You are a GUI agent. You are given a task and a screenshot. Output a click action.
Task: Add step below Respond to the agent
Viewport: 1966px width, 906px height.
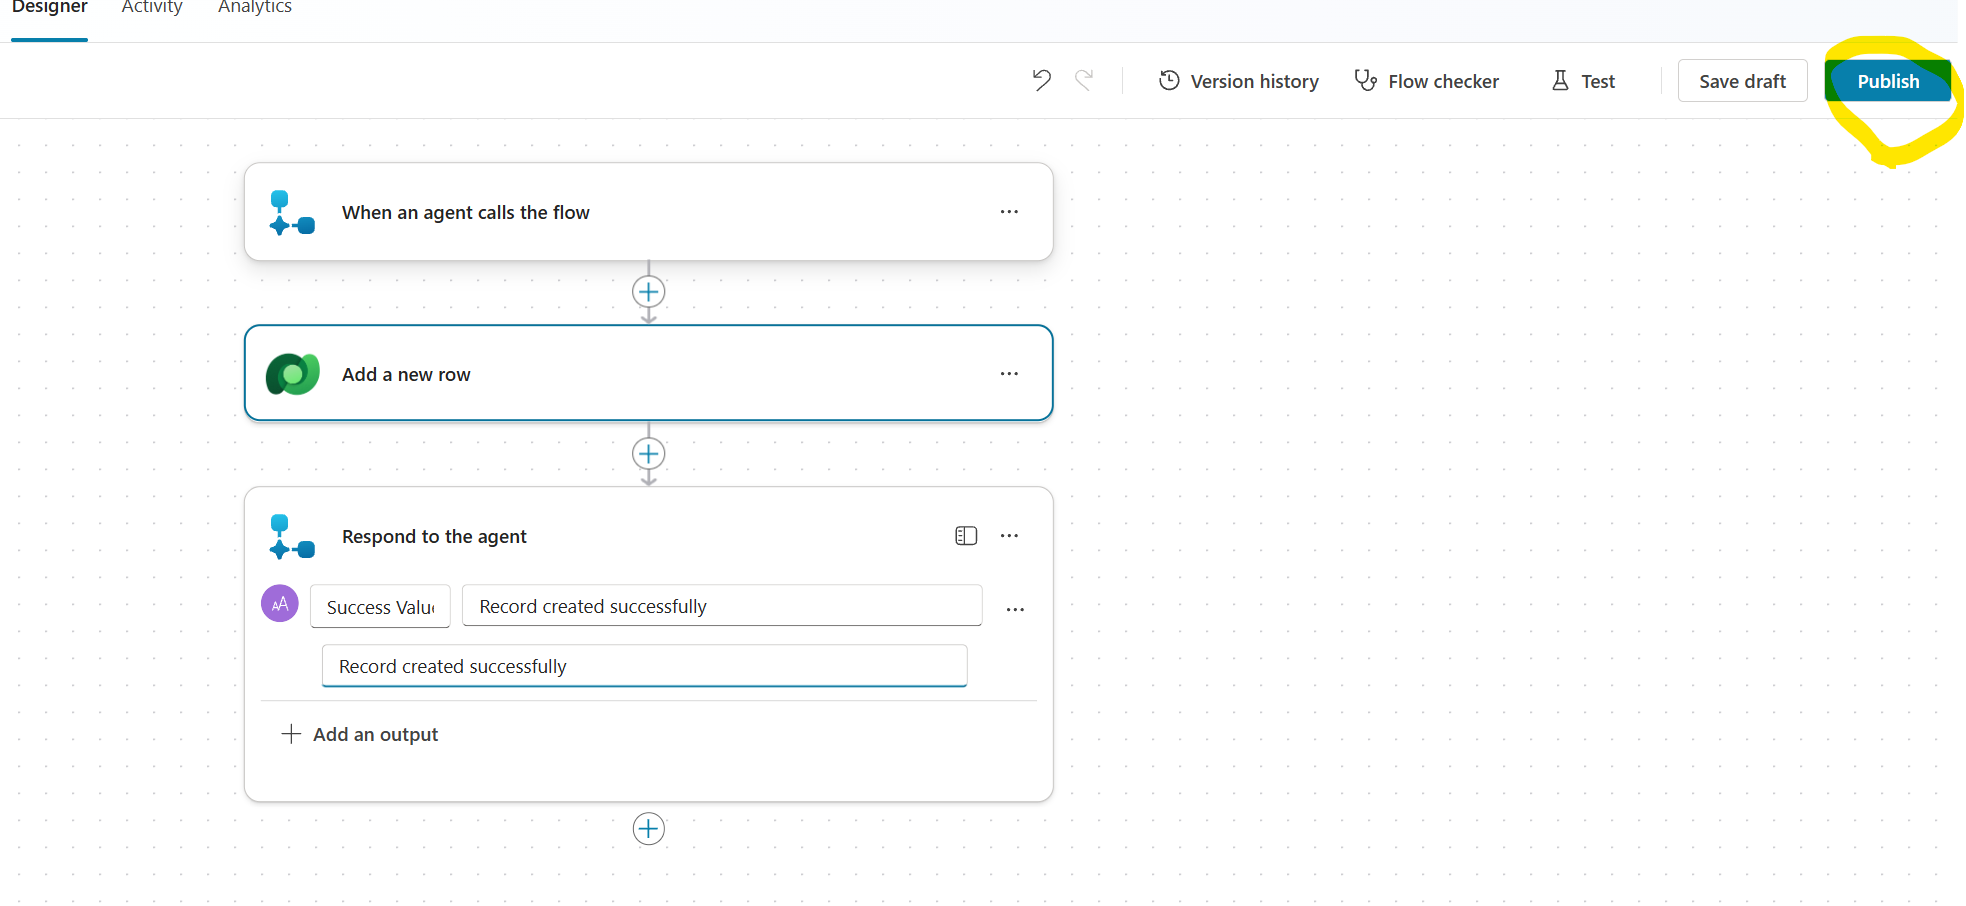(649, 829)
